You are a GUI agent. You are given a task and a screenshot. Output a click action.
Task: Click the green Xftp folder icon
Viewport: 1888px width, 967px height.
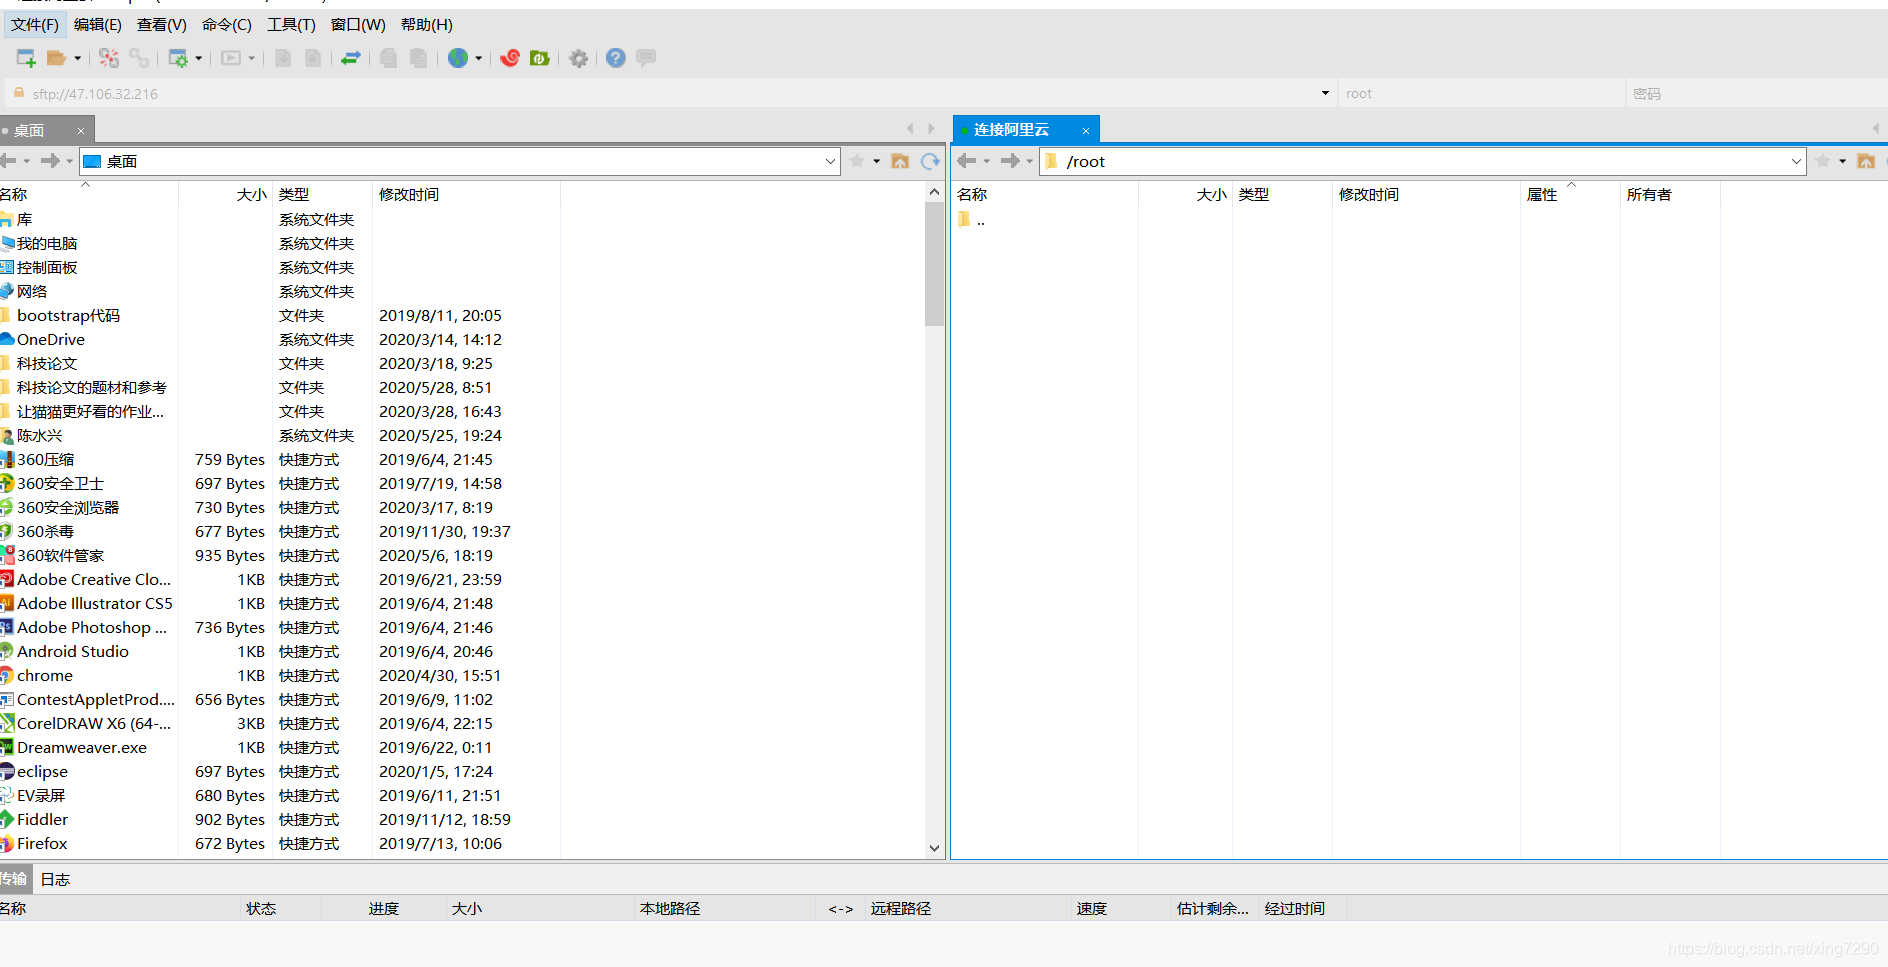pos(540,58)
